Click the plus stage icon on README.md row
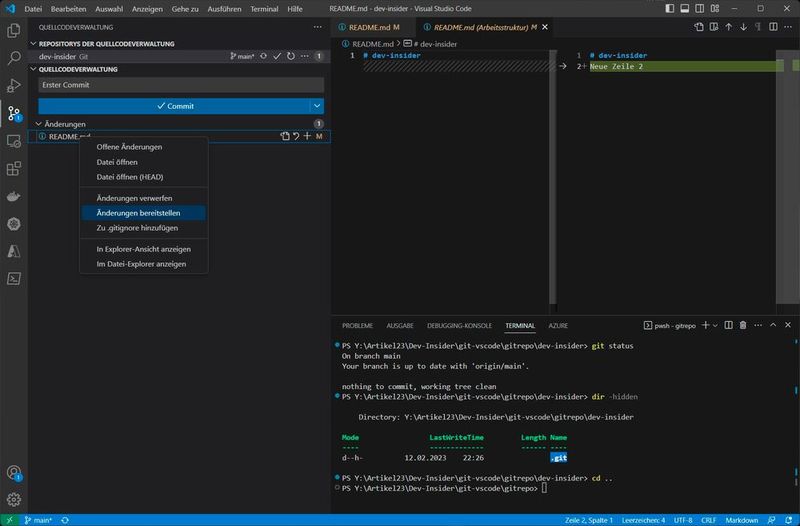Viewport: 800px width, 526px height. point(307,136)
